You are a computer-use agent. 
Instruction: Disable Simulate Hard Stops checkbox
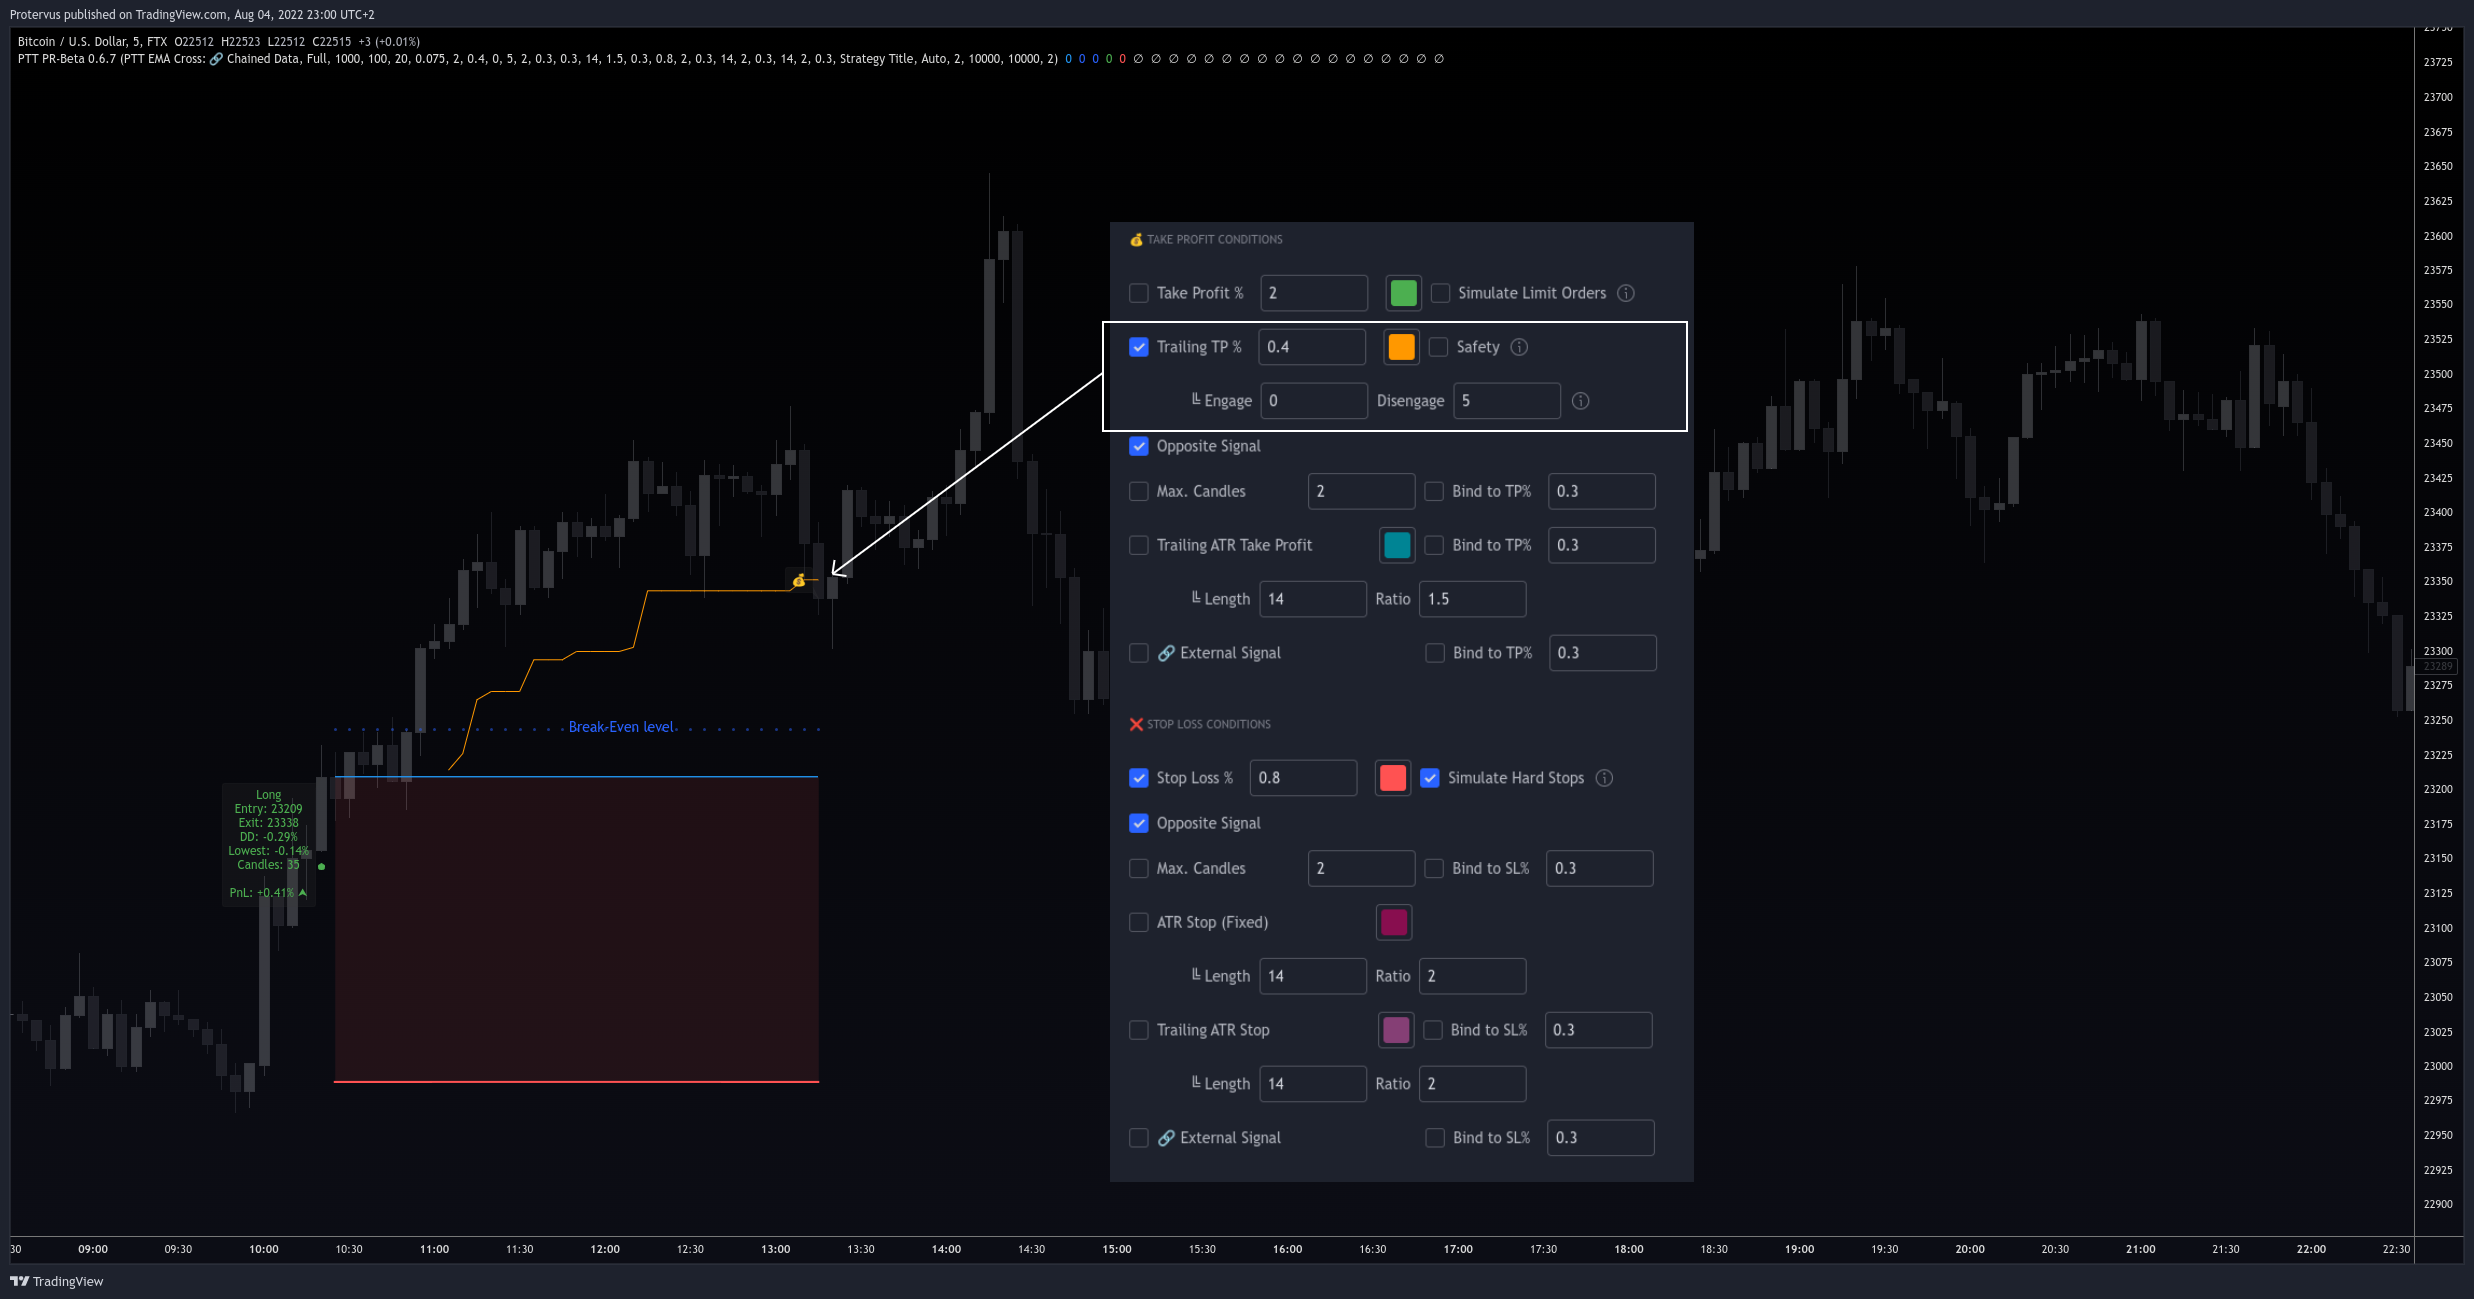(1430, 778)
